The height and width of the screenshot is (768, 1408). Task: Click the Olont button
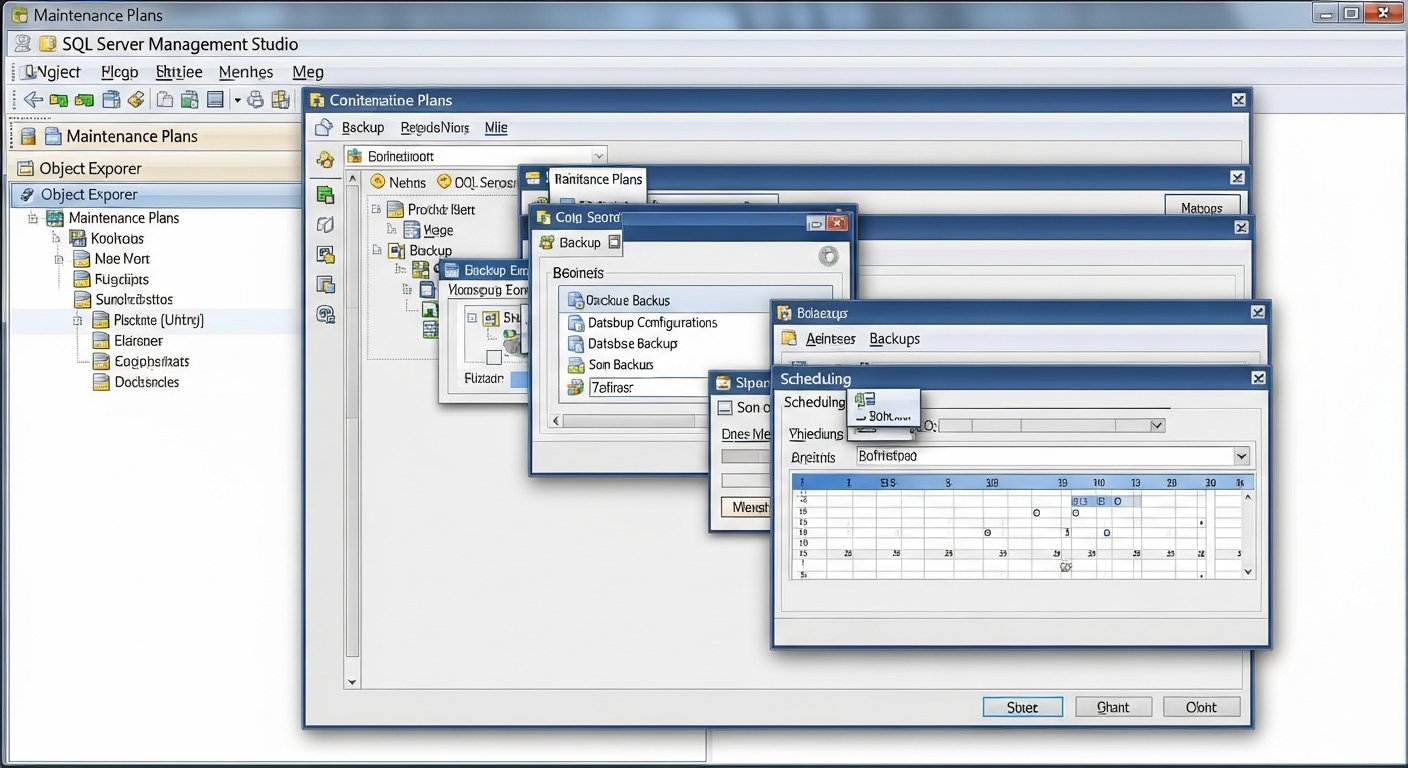1202,707
